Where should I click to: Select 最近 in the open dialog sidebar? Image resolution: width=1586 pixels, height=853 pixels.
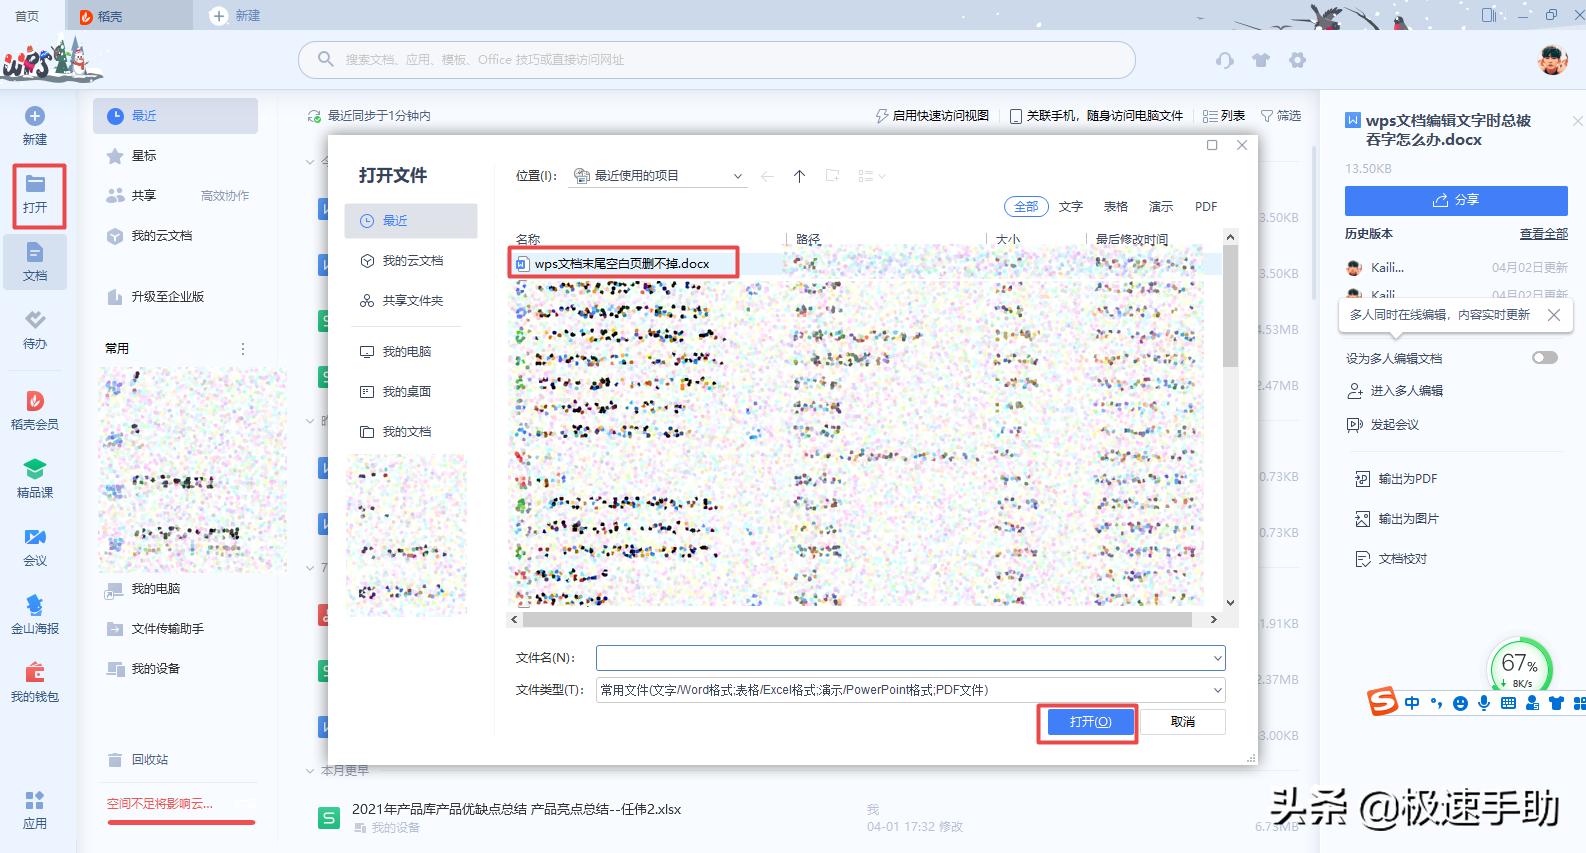tap(411, 221)
